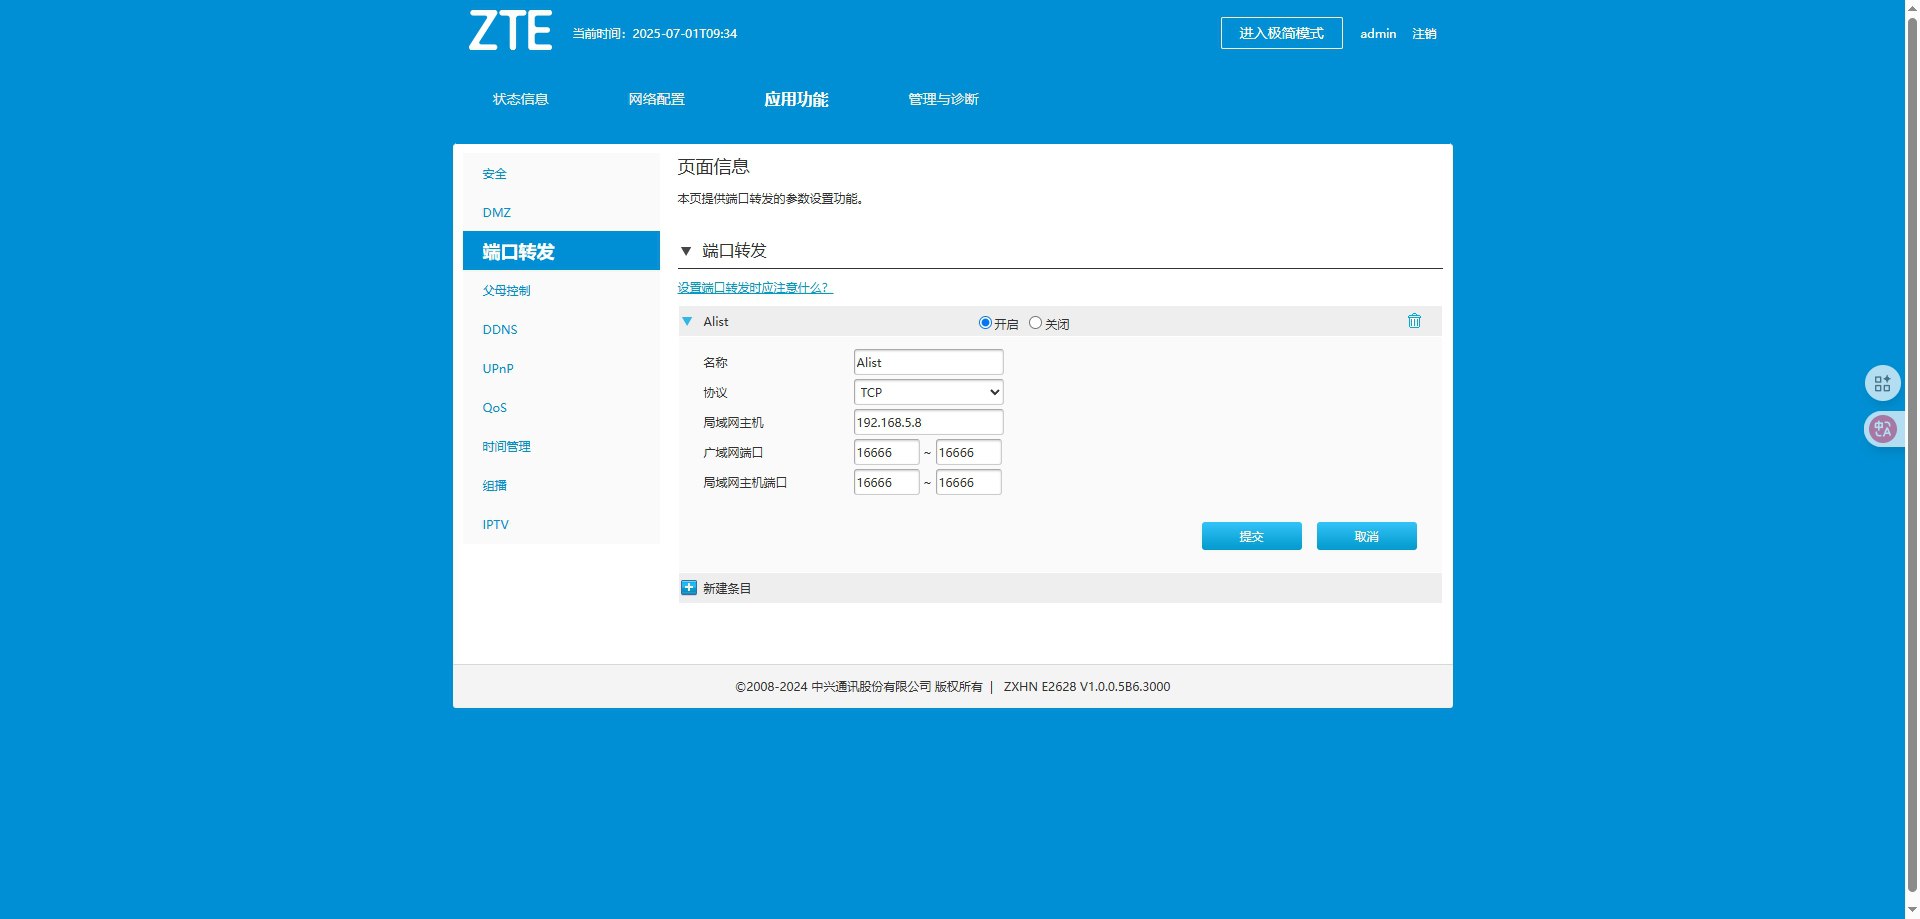Open the port forwarding notes help link

[x=755, y=288]
